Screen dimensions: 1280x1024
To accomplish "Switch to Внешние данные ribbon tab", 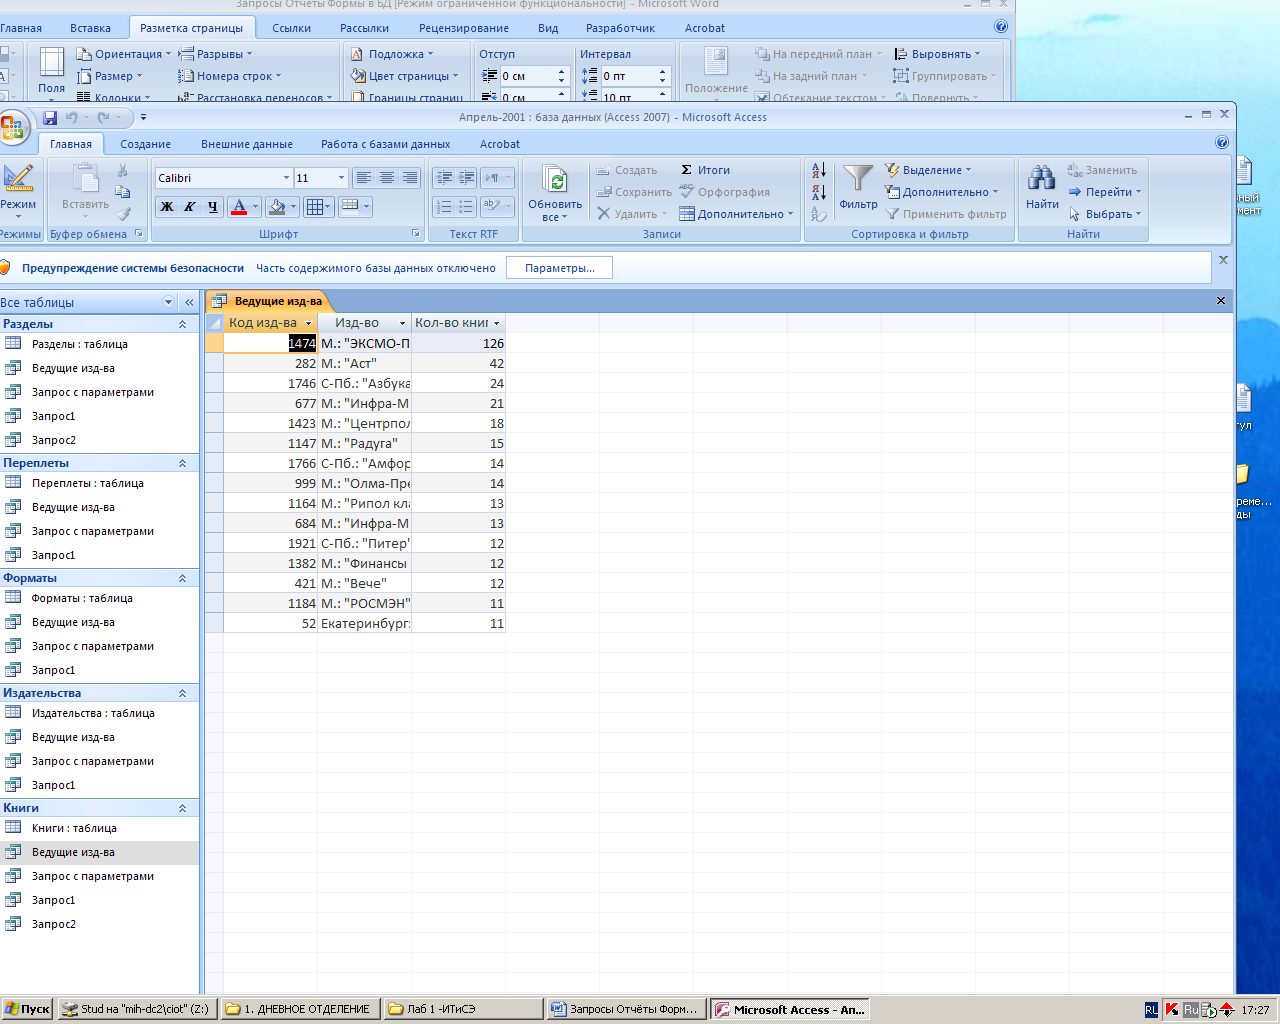I will [247, 144].
